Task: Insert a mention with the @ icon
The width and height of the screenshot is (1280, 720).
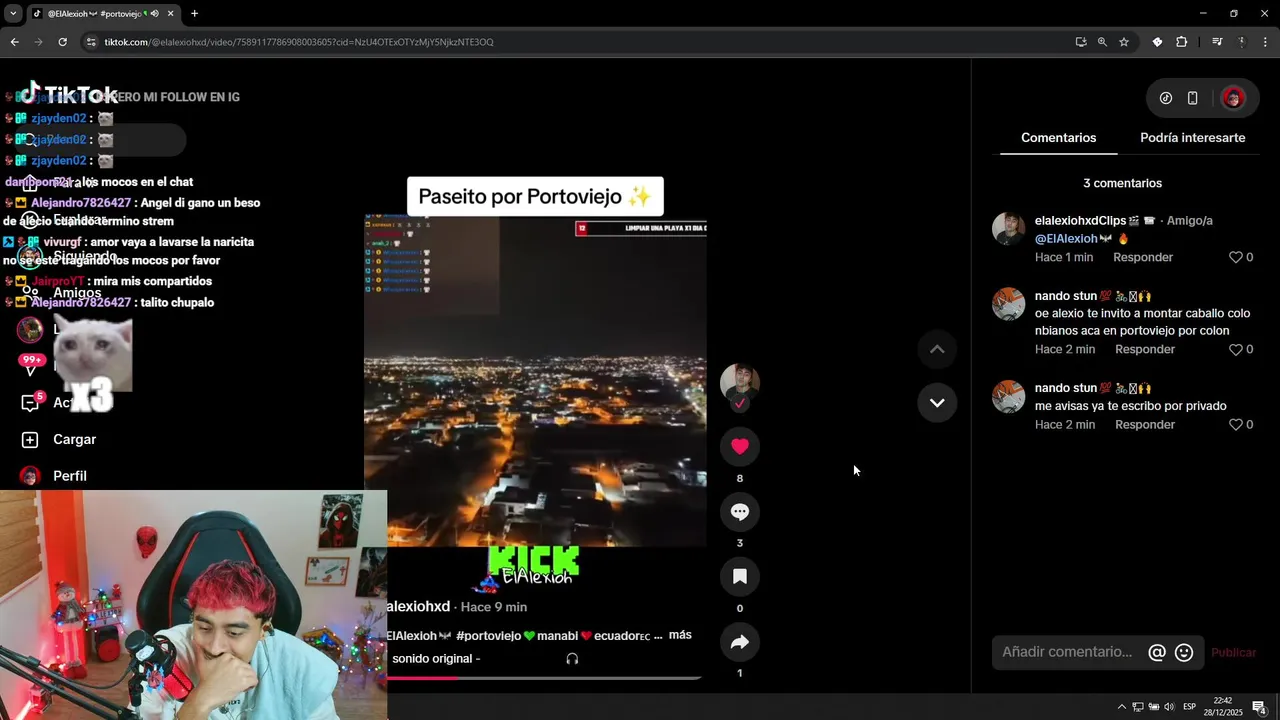Action: [x=1157, y=653]
